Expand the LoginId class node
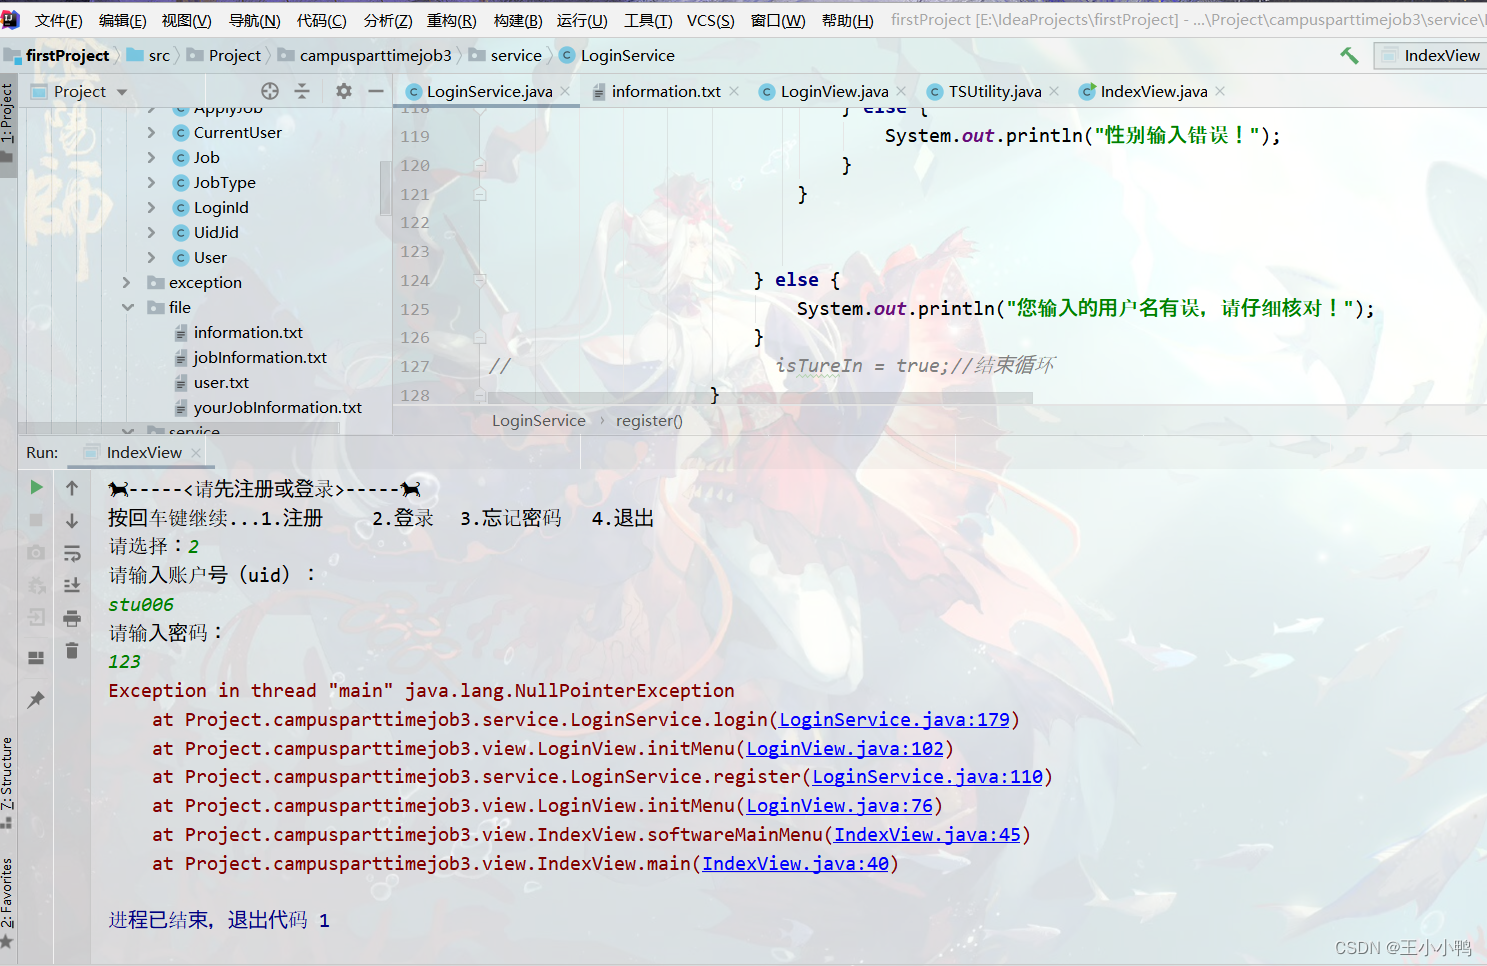Screen dimensions: 1487x966 [x=151, y=207]
